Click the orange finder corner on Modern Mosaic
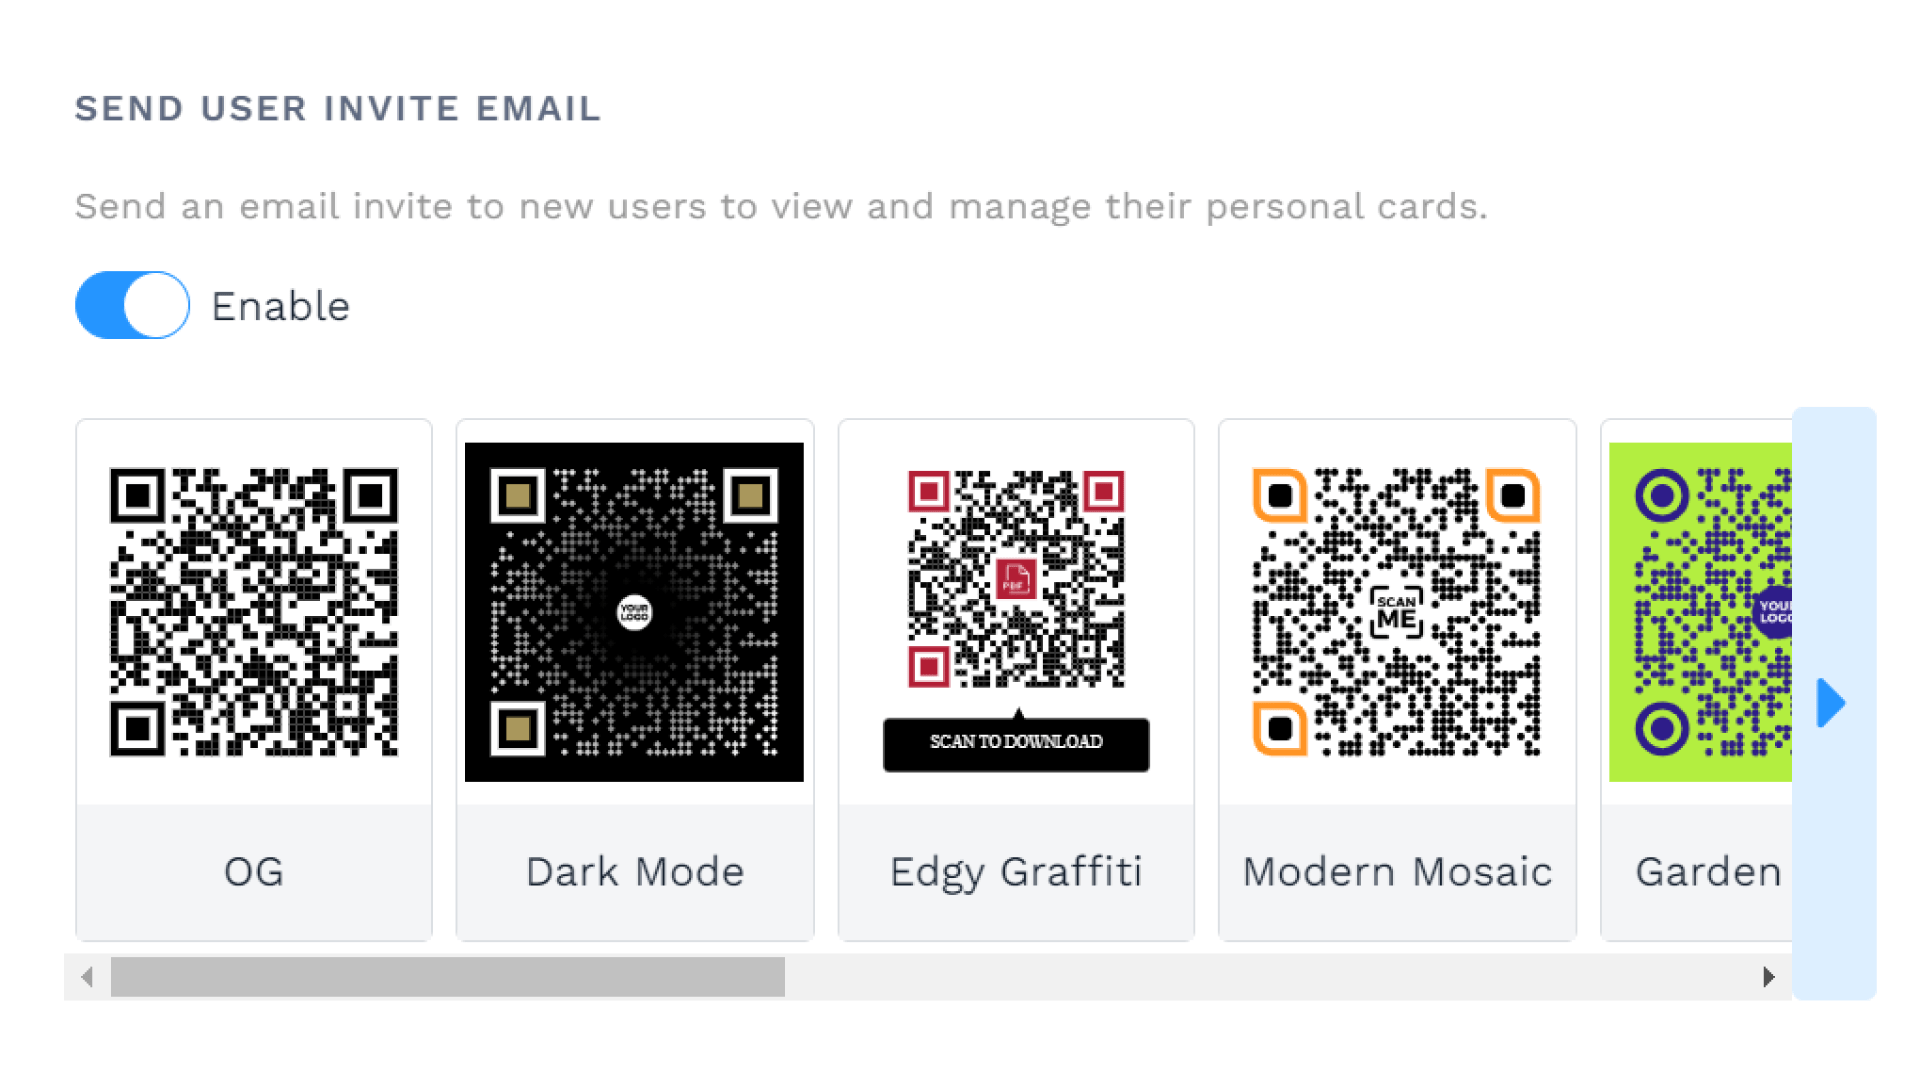The image size is (1920, 1080). [x=1280, y=494]
